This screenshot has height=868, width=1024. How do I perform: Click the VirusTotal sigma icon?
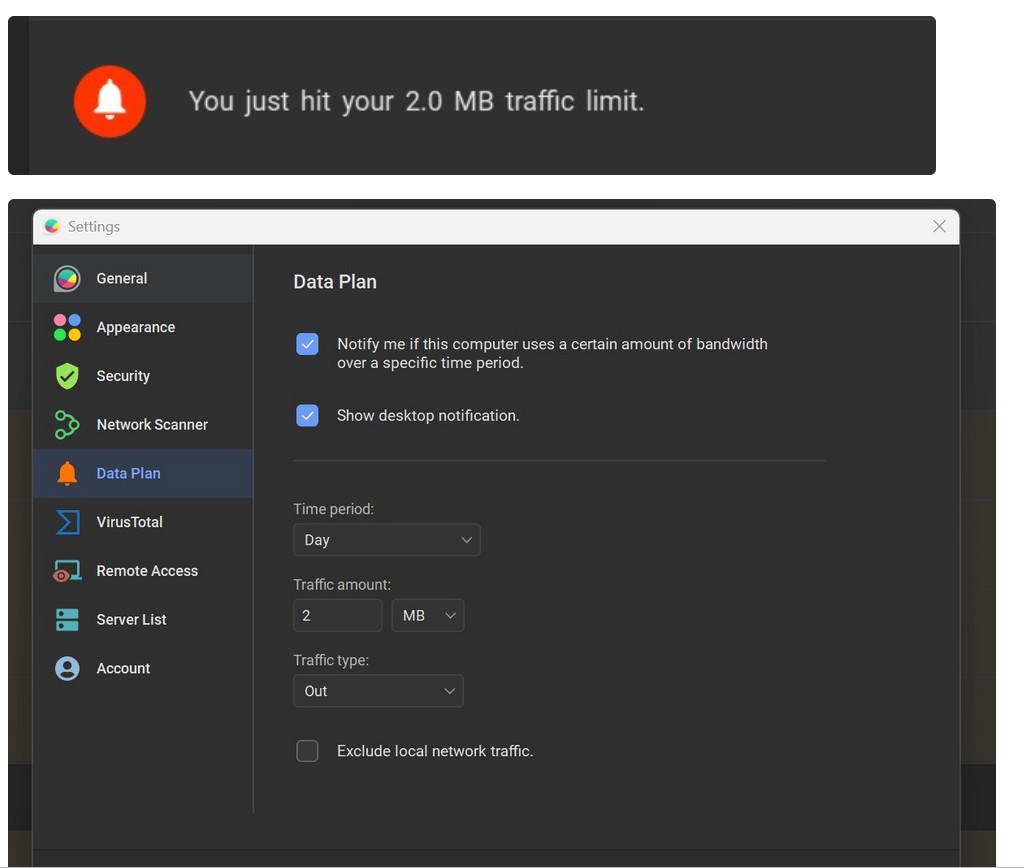click(67, 522)
